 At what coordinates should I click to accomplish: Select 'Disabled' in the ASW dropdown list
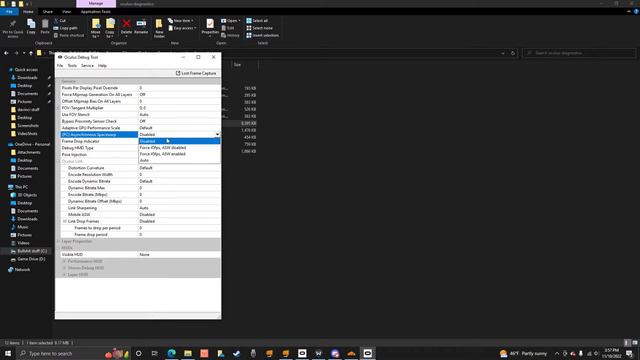(x=179, y=141)
